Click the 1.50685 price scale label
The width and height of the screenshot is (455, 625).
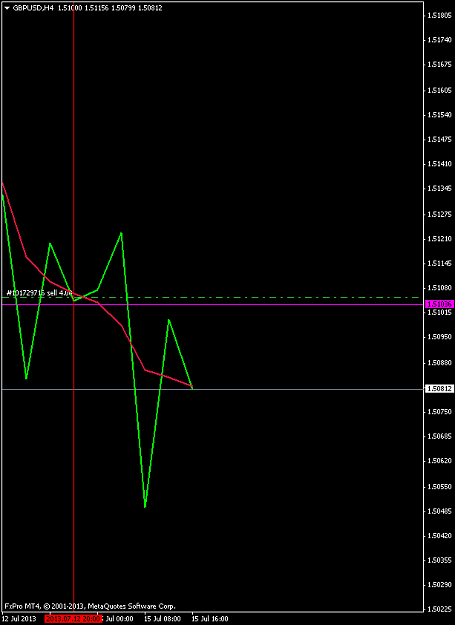click(x=440, y=436)
